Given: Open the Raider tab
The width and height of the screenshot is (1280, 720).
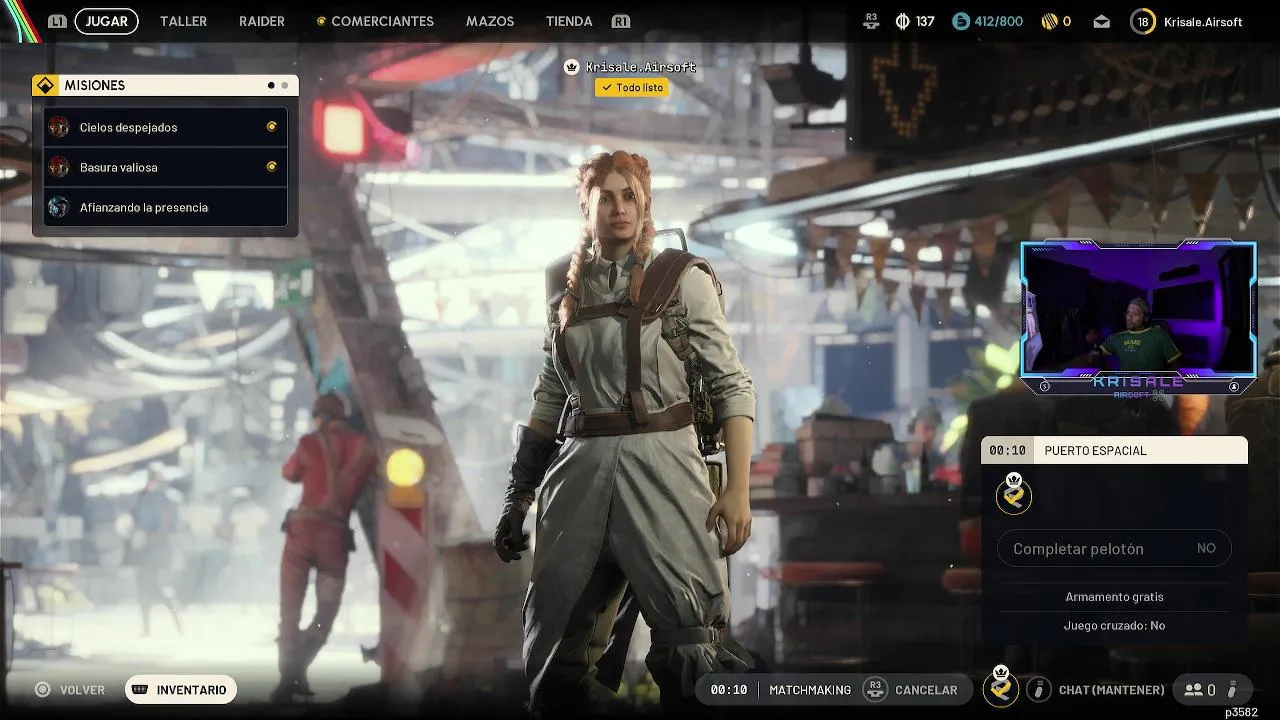Looking at the screenshot, I should pos(262,21).
